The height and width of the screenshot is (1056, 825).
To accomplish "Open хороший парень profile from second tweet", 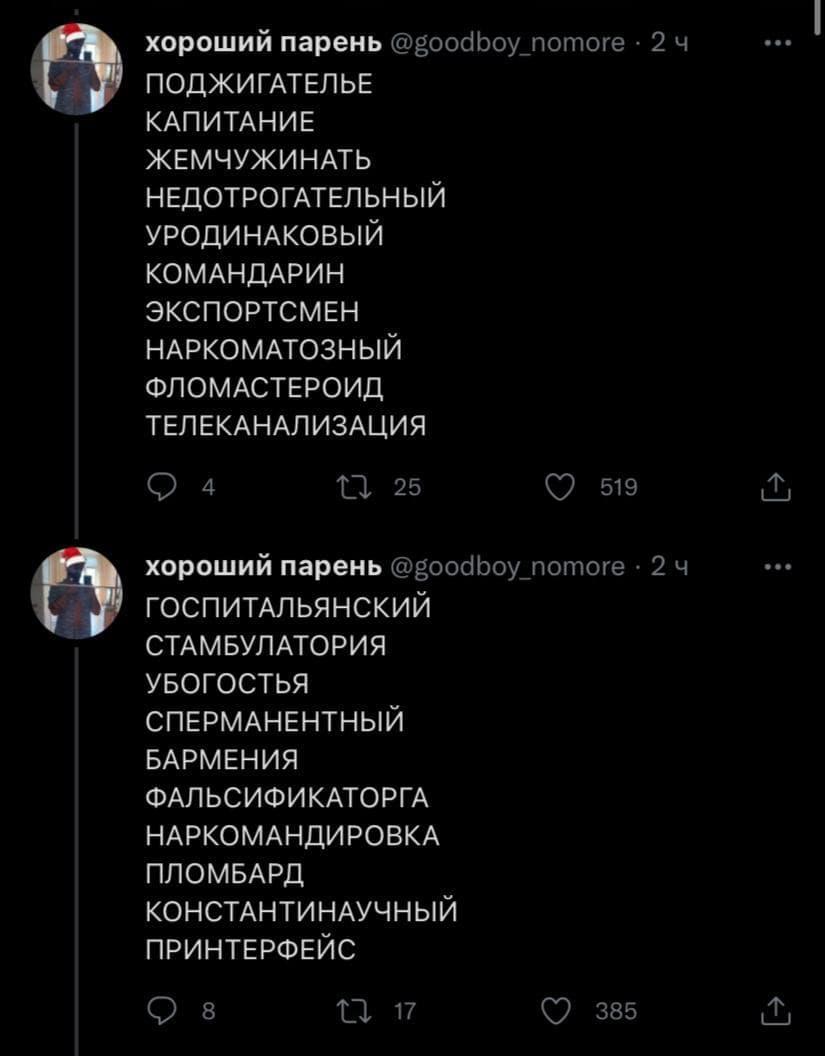I will pos(264,567).
